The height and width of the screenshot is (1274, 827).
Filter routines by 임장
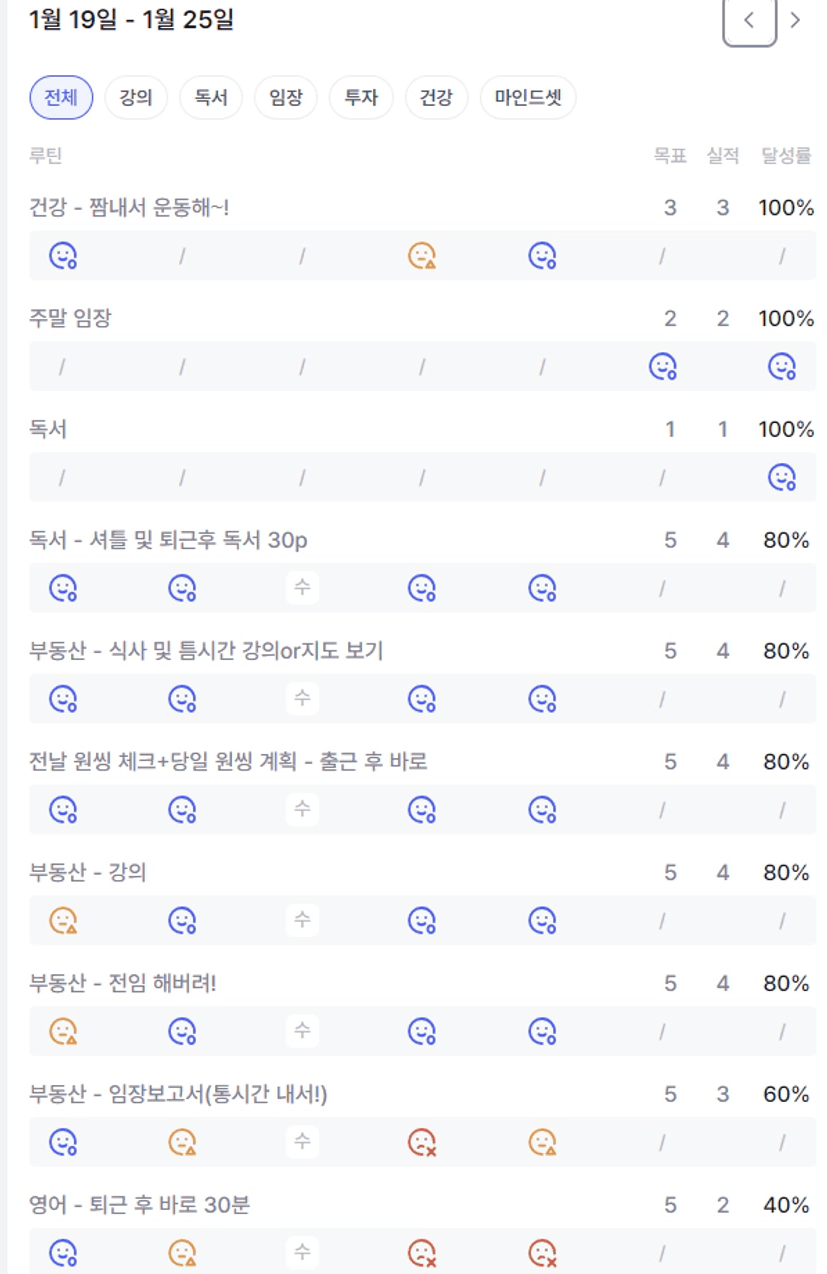pos(286,98)
